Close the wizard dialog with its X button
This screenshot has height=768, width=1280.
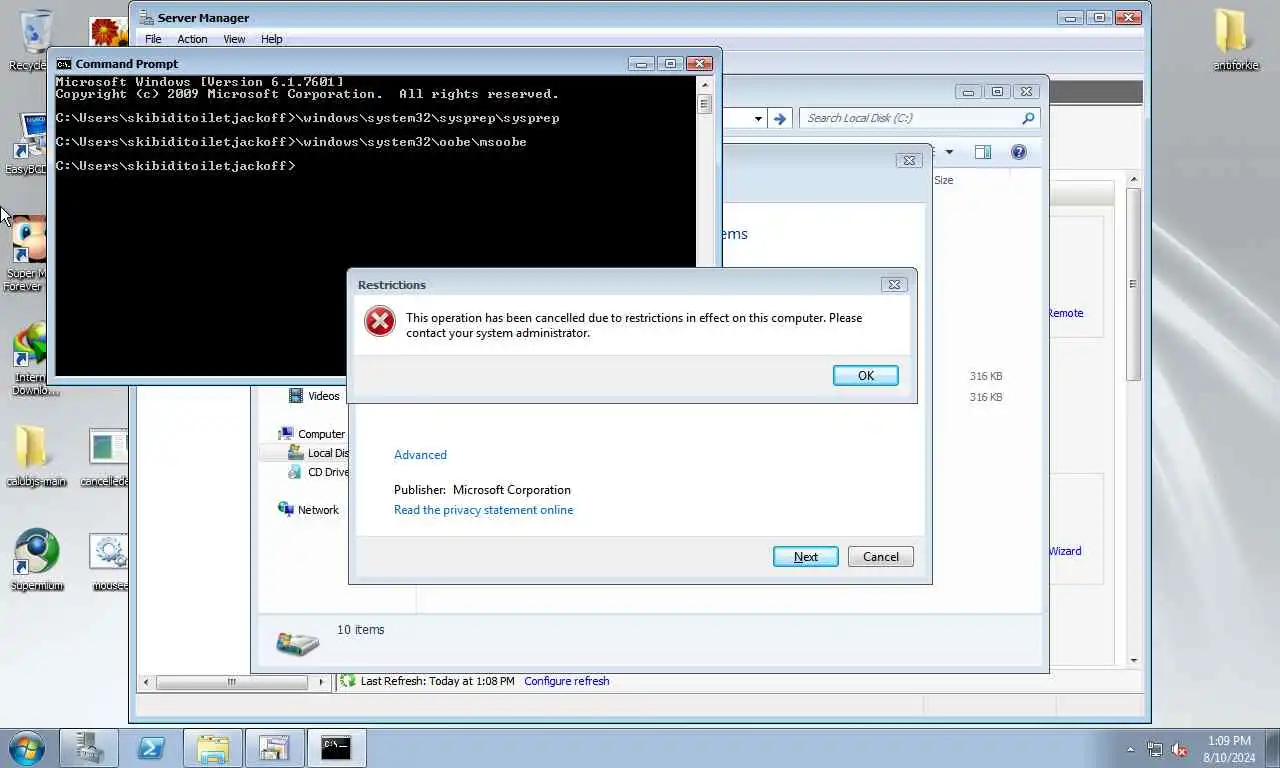[908, 160]
